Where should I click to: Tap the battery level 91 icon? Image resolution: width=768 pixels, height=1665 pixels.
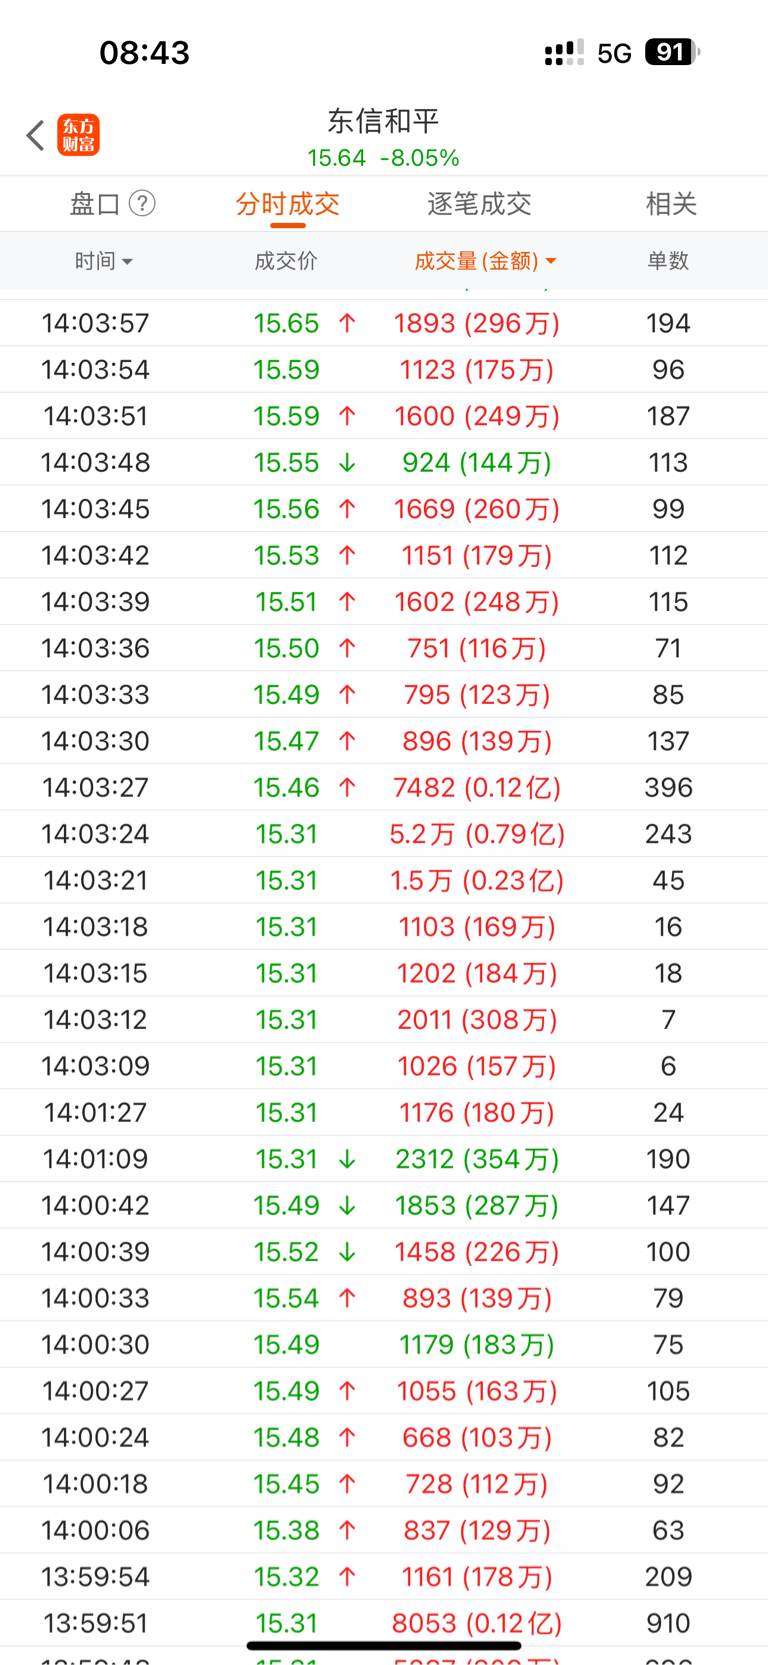(672, 52)
